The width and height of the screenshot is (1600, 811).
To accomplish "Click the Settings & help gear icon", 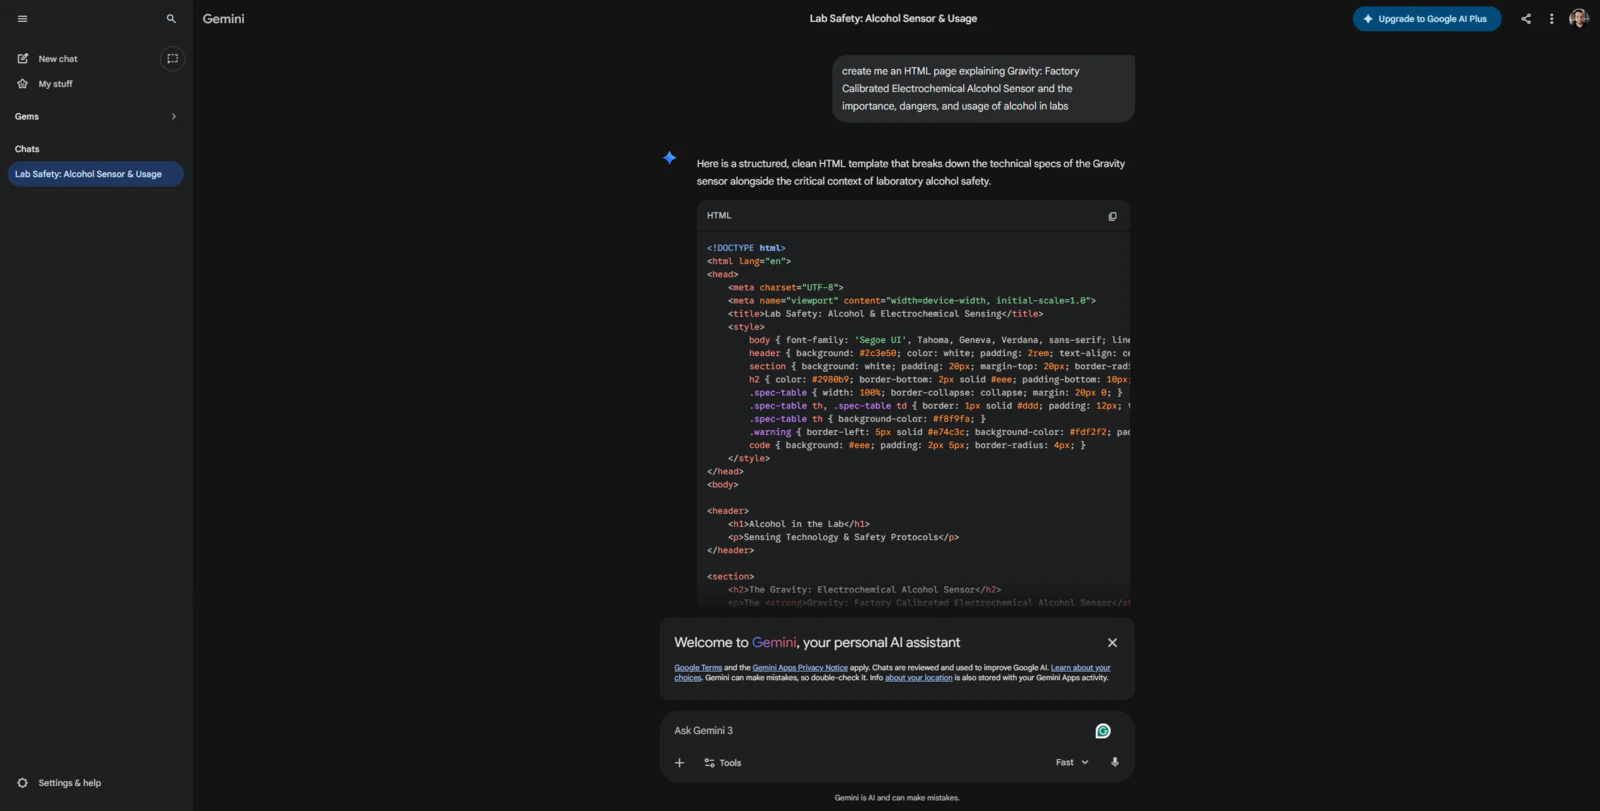I will click(x=23, y=783).
